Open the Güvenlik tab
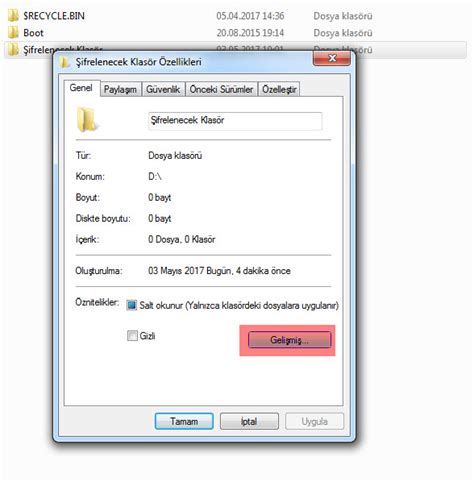474x482 pixels. click(x=163, y=89)
